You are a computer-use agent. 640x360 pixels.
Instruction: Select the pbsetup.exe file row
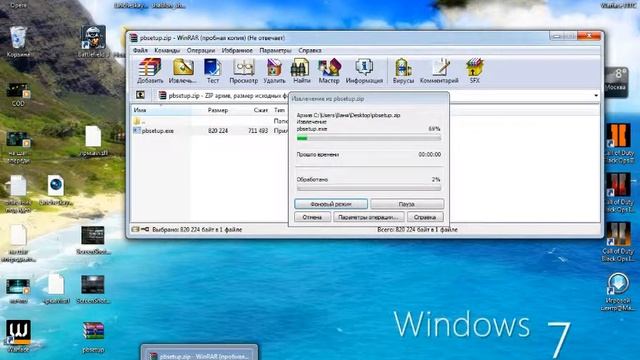(x=211, y=131)
